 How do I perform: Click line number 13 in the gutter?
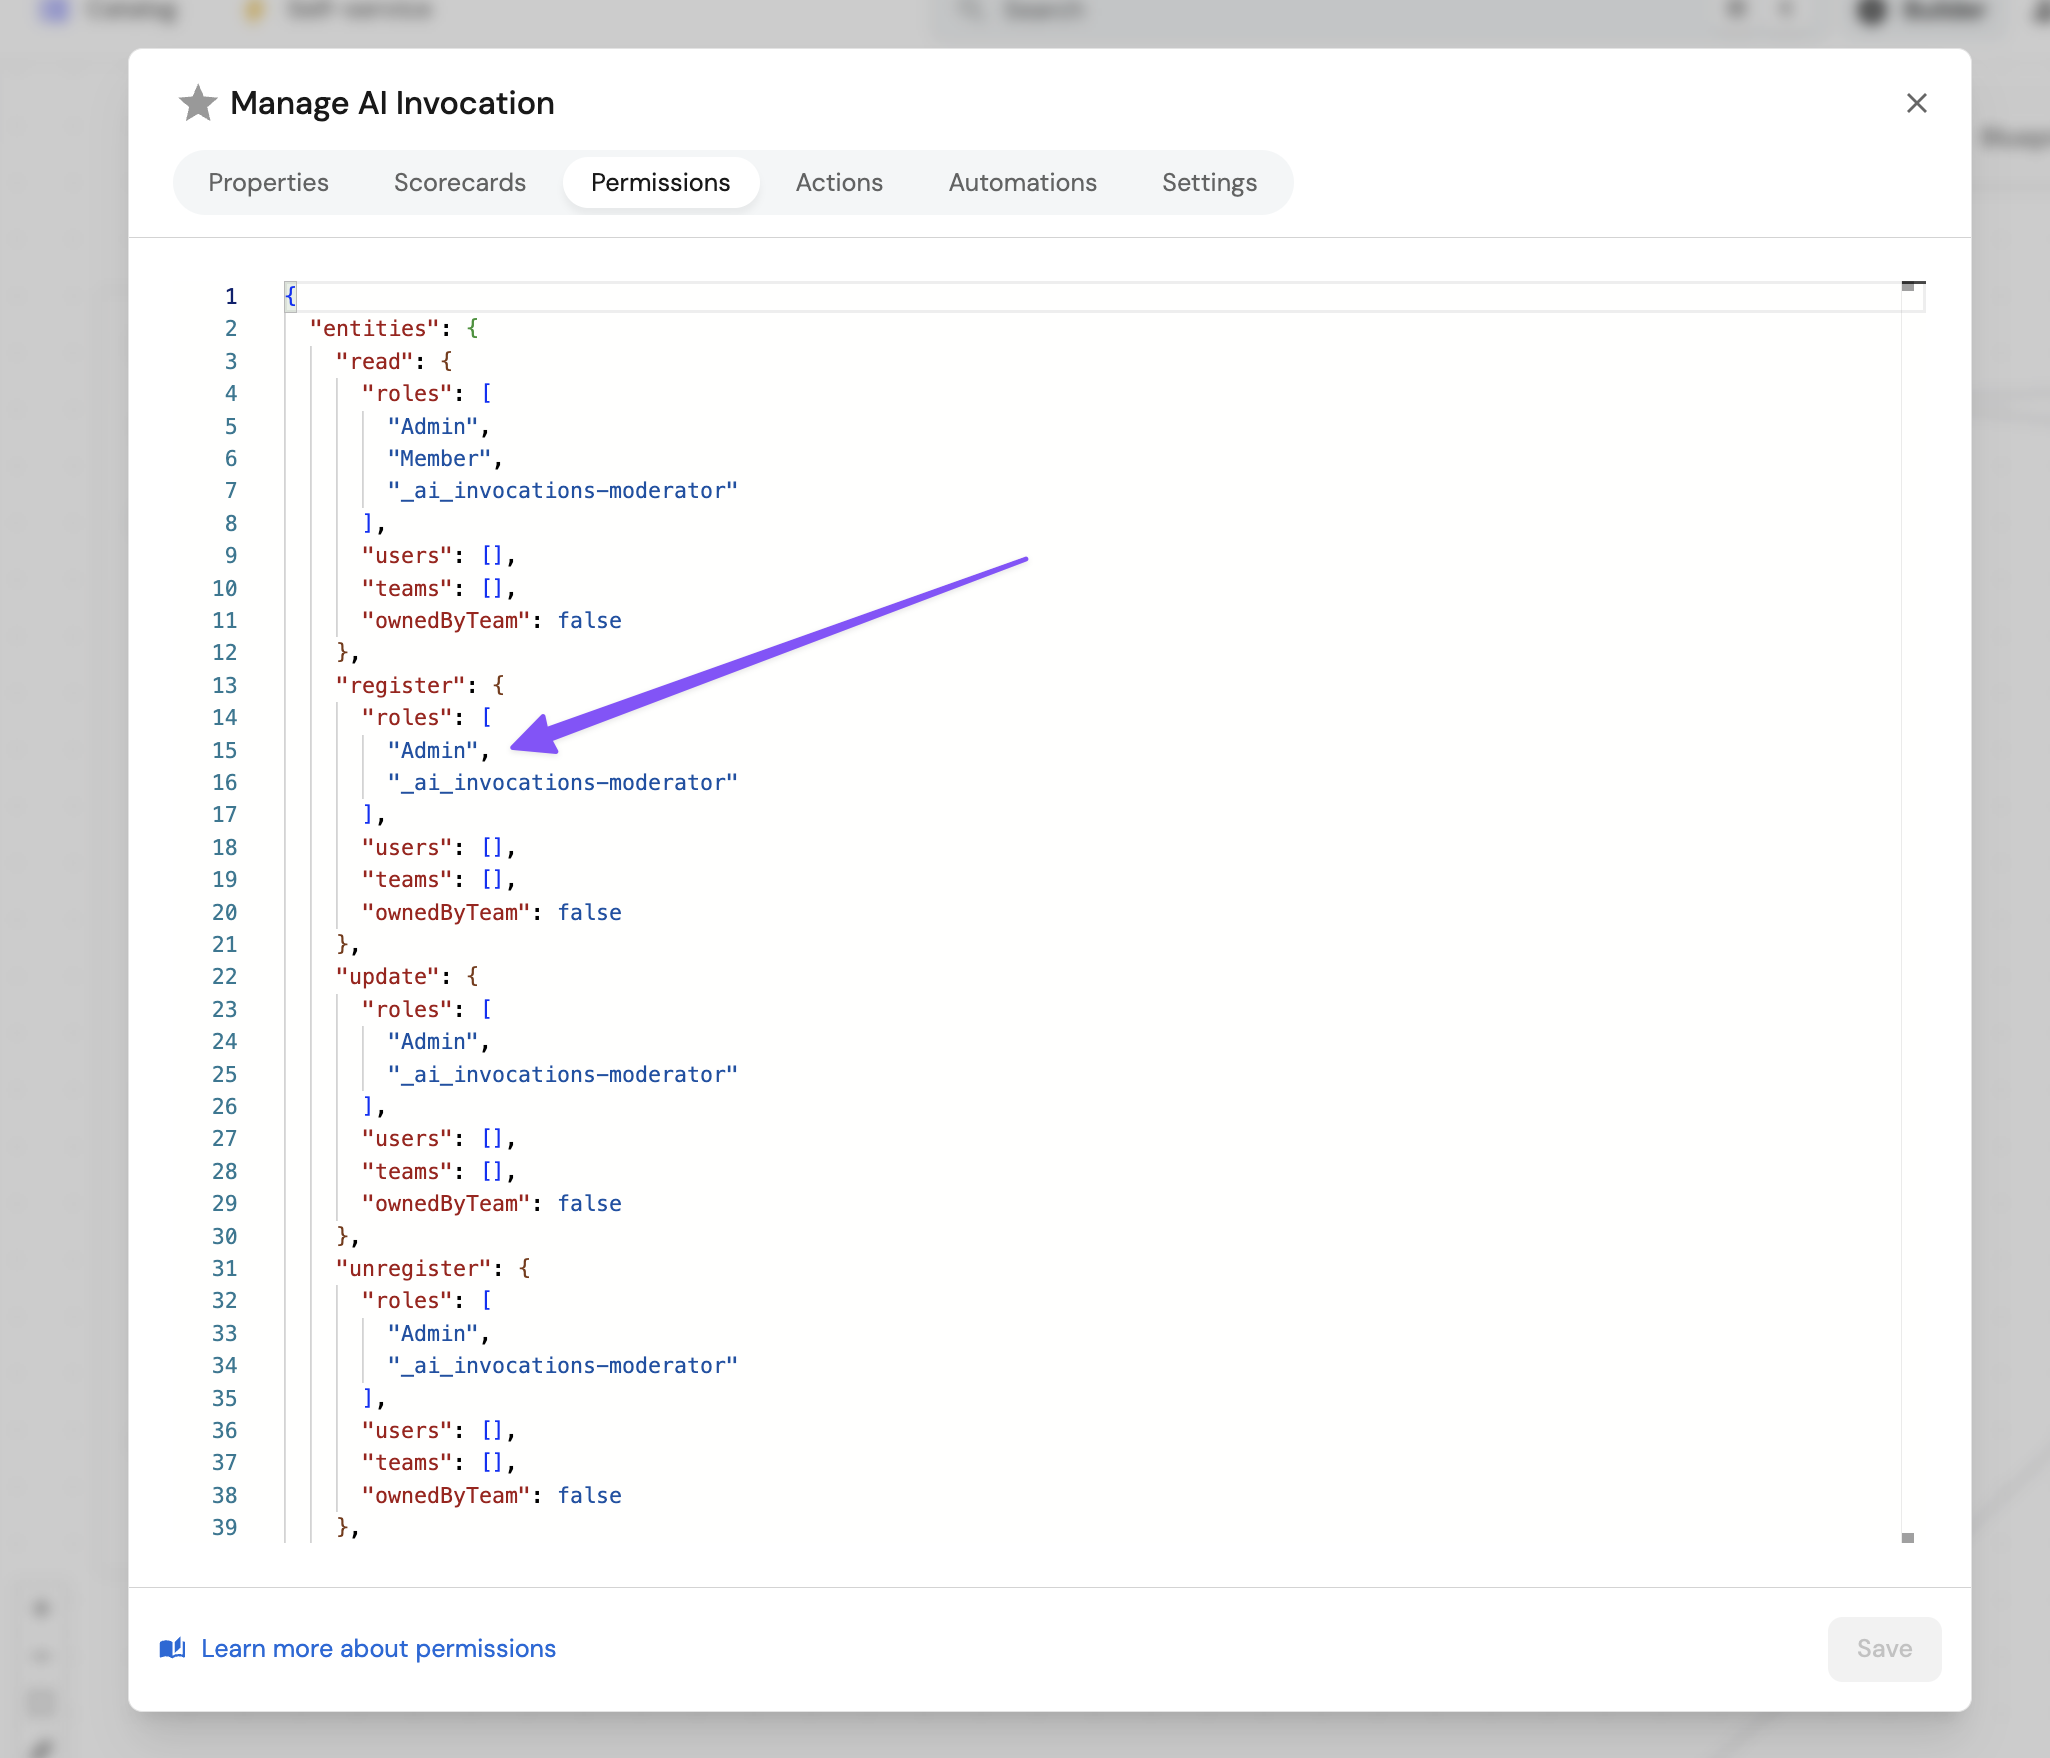pyautogui.click(x=225, y=685)
